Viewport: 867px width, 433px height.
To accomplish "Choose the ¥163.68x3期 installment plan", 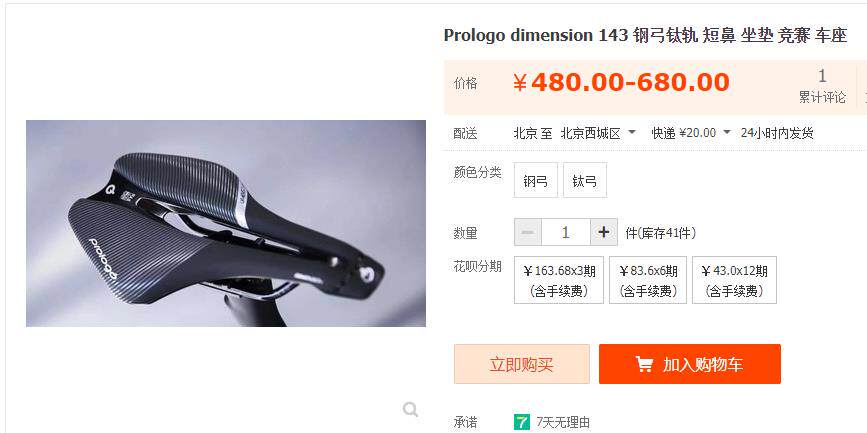I will (x=559, y=280).
